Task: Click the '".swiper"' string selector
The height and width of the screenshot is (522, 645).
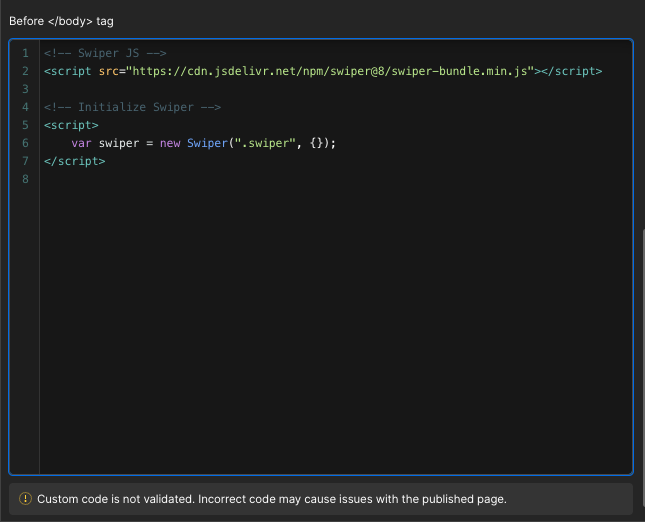Action: coord(265,143)
